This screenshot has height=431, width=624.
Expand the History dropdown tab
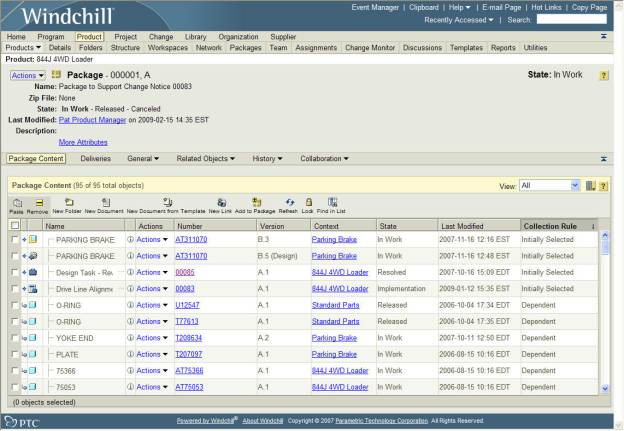(267, 158)
